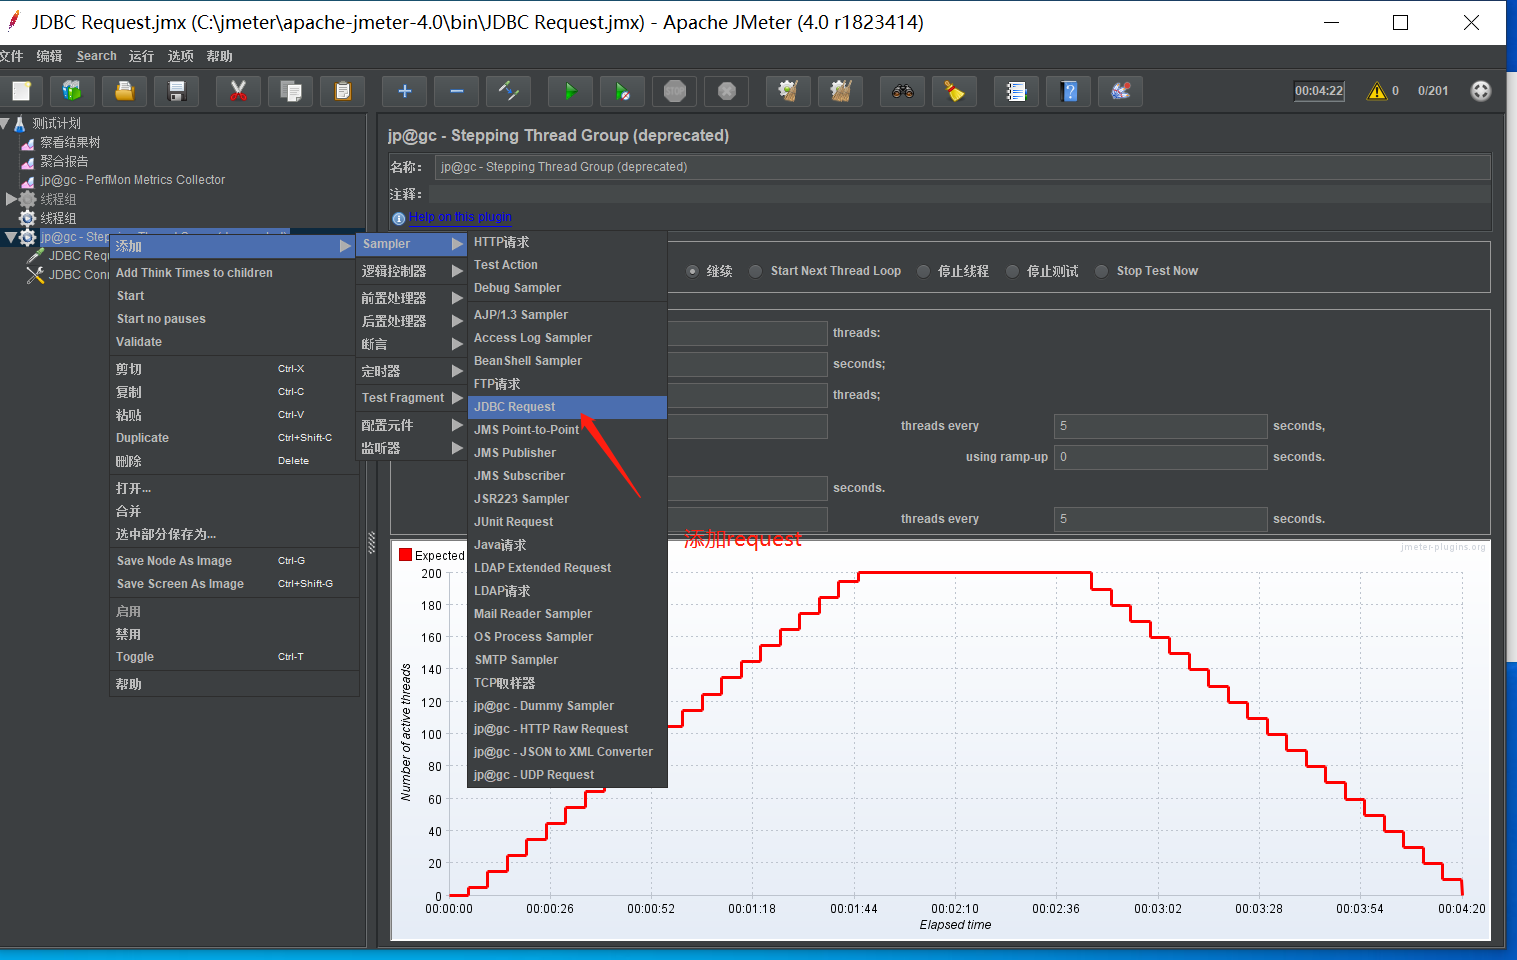
Task: Expand the first 线程组 tree node
Action: click(x=11, y=199)
